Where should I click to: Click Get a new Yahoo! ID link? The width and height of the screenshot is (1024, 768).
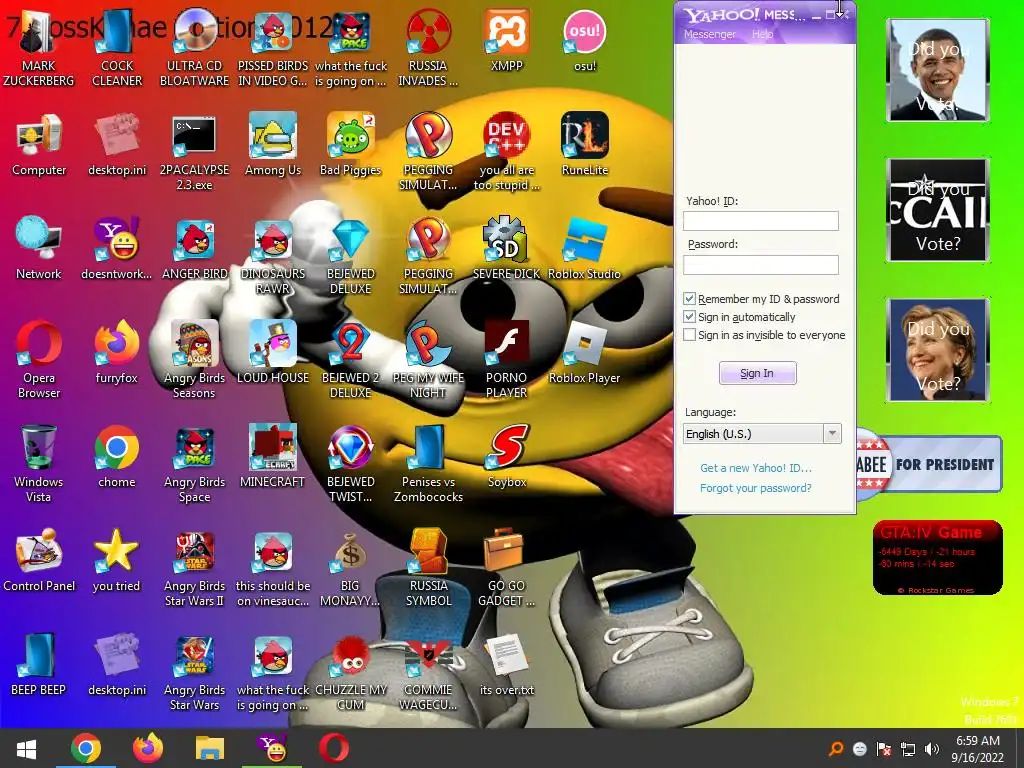(x=756, y=468)
